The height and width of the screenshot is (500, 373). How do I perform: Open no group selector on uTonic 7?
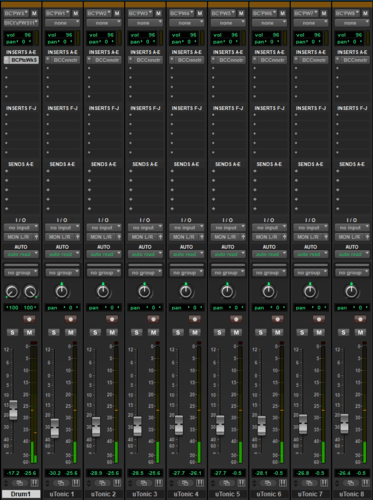(310, 273)
